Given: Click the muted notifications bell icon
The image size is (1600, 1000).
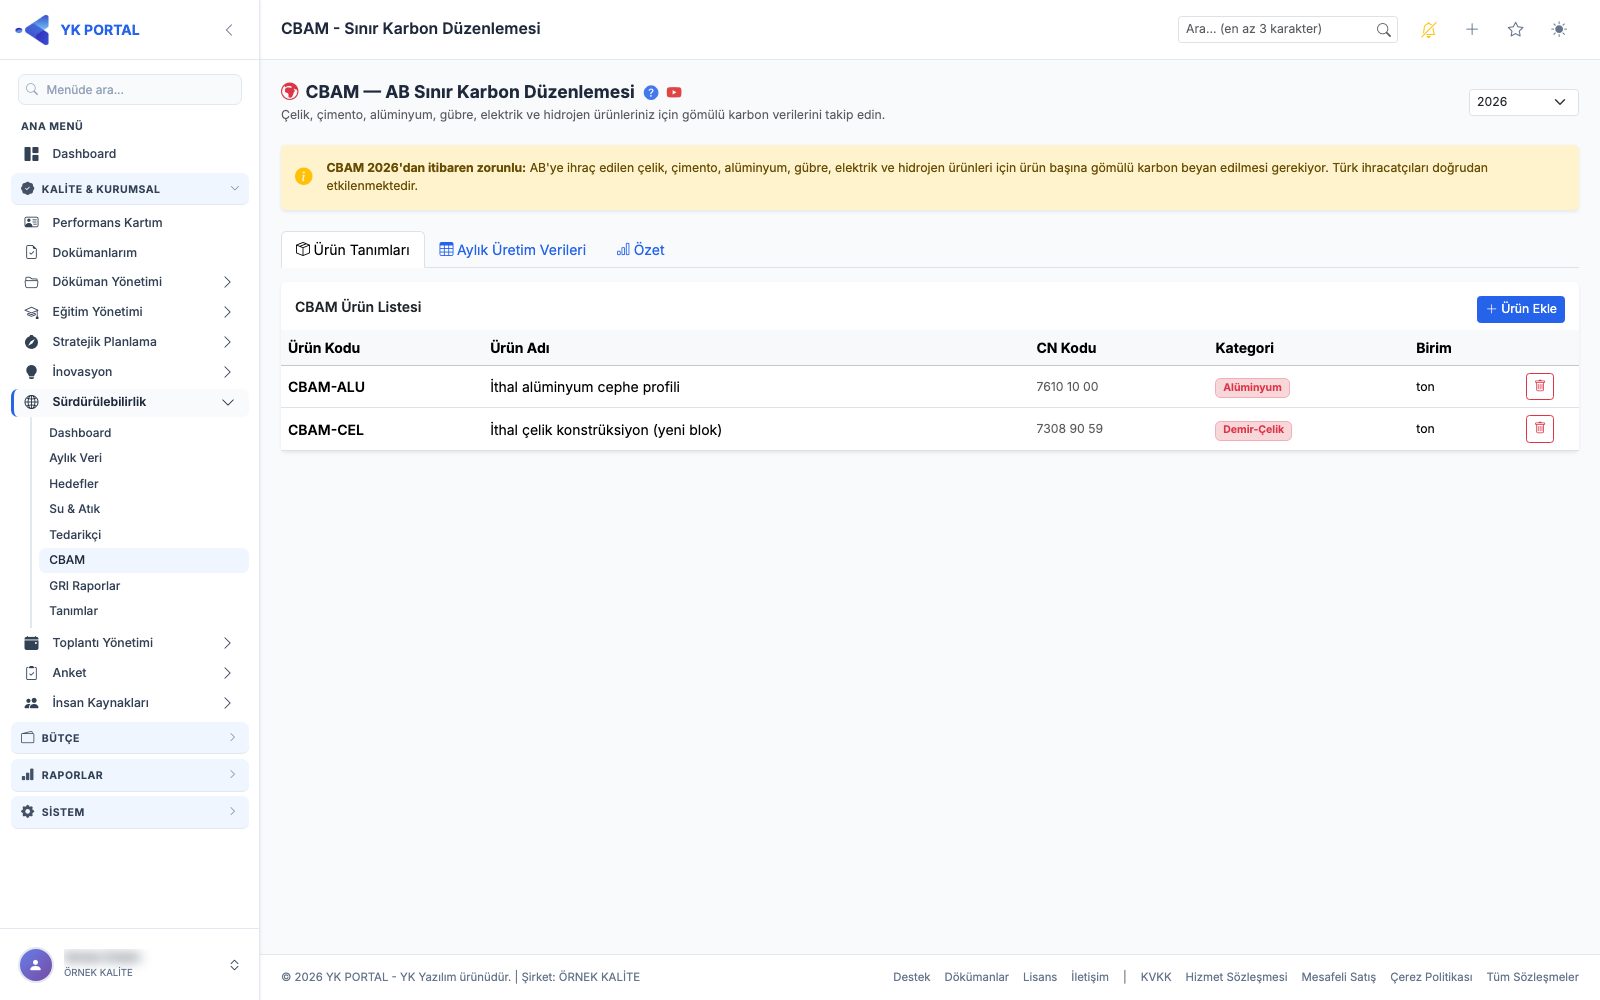Looking at the screenshot, I should [1428, 30].
